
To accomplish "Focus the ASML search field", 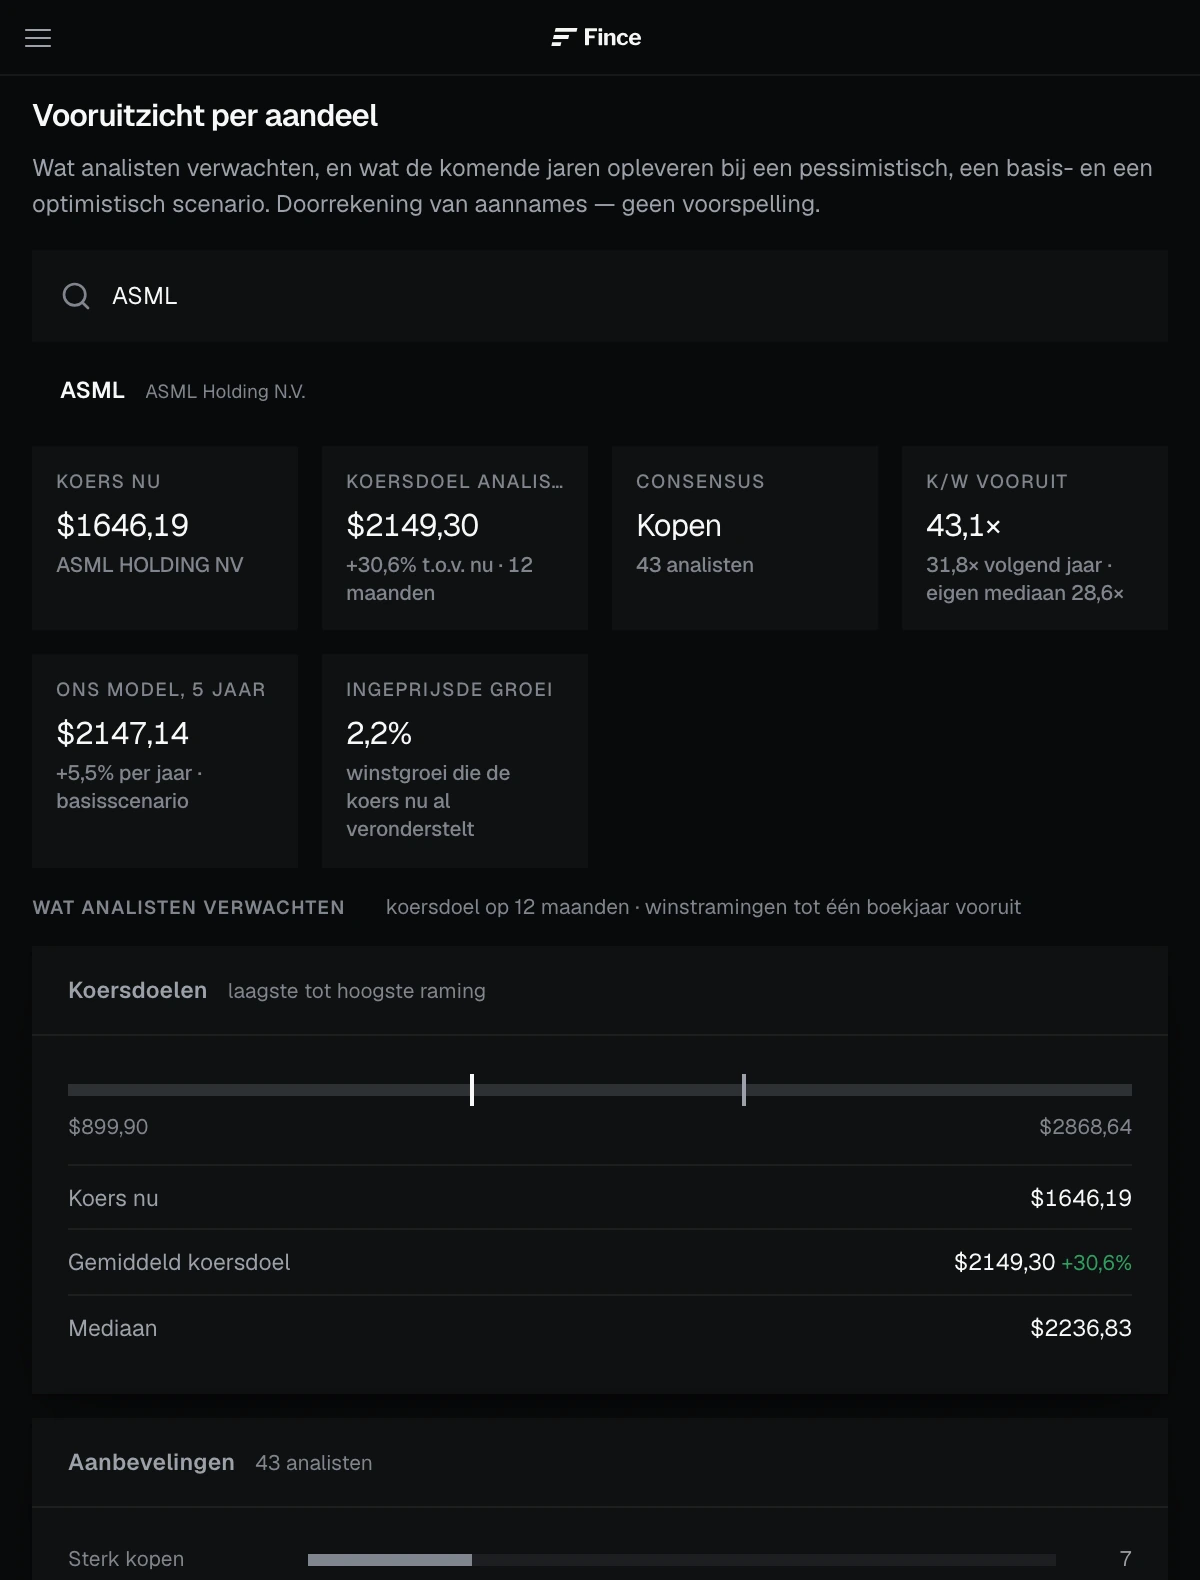I will (x=600, y=296).
